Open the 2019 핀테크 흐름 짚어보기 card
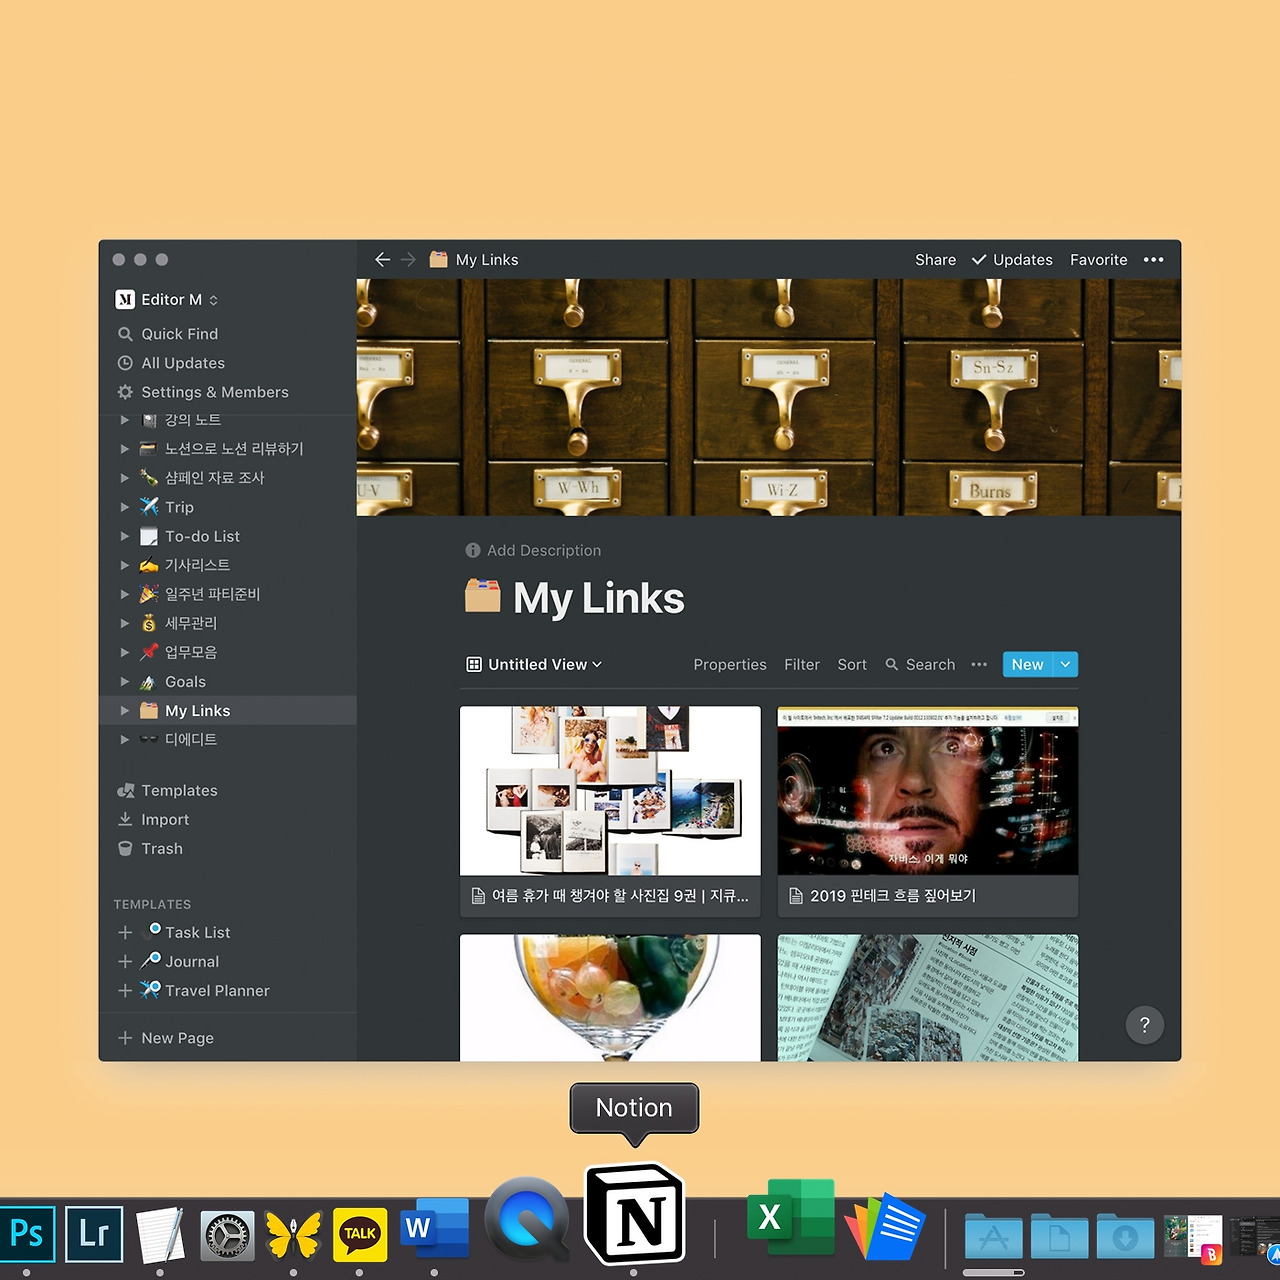Image resolution: width=1280 pixels, height=1280 pixels. click(x=928, y=812)
